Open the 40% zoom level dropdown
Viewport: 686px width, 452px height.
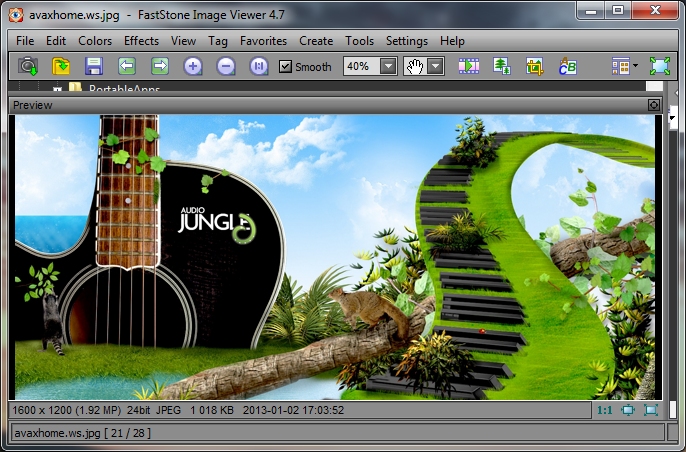coord(388,67)
